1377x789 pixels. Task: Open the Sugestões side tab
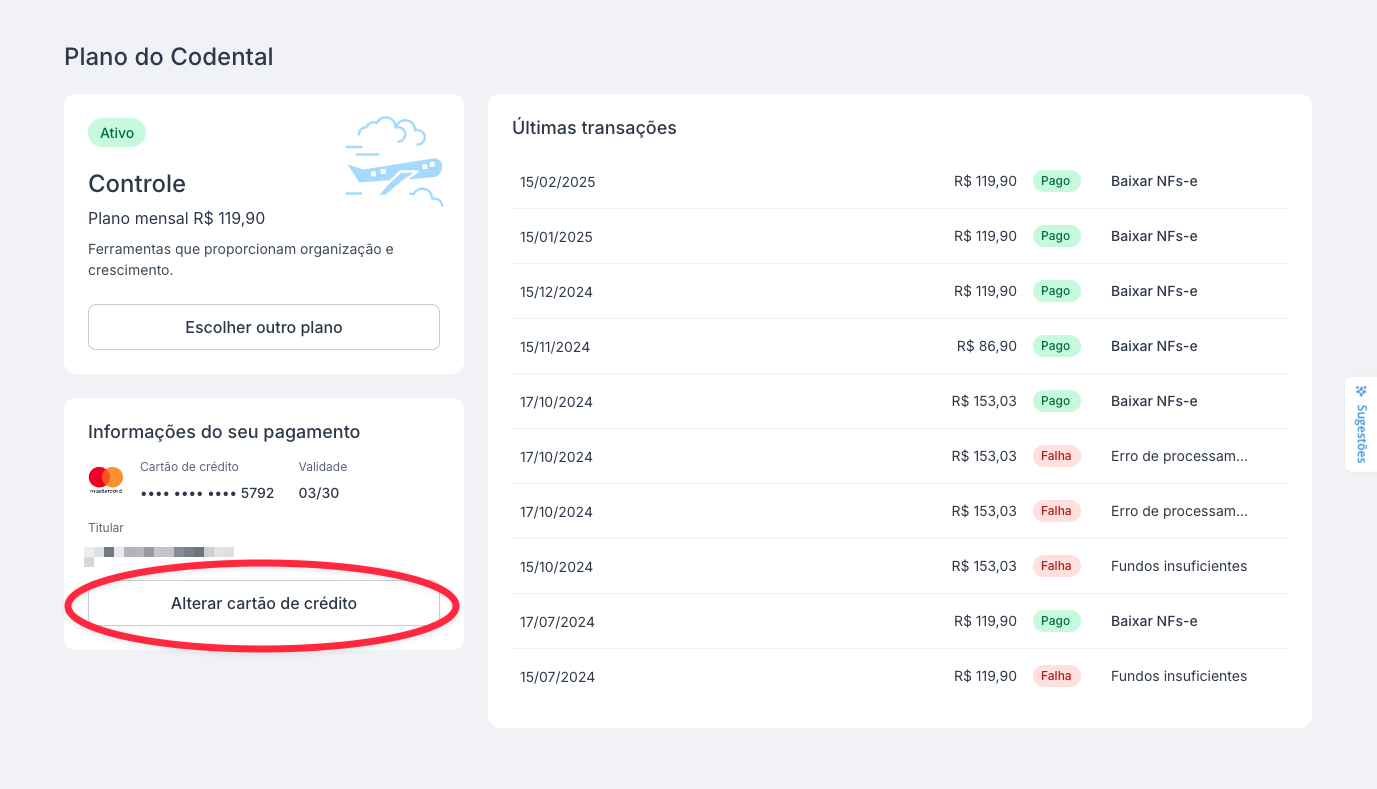point(1361,423)
